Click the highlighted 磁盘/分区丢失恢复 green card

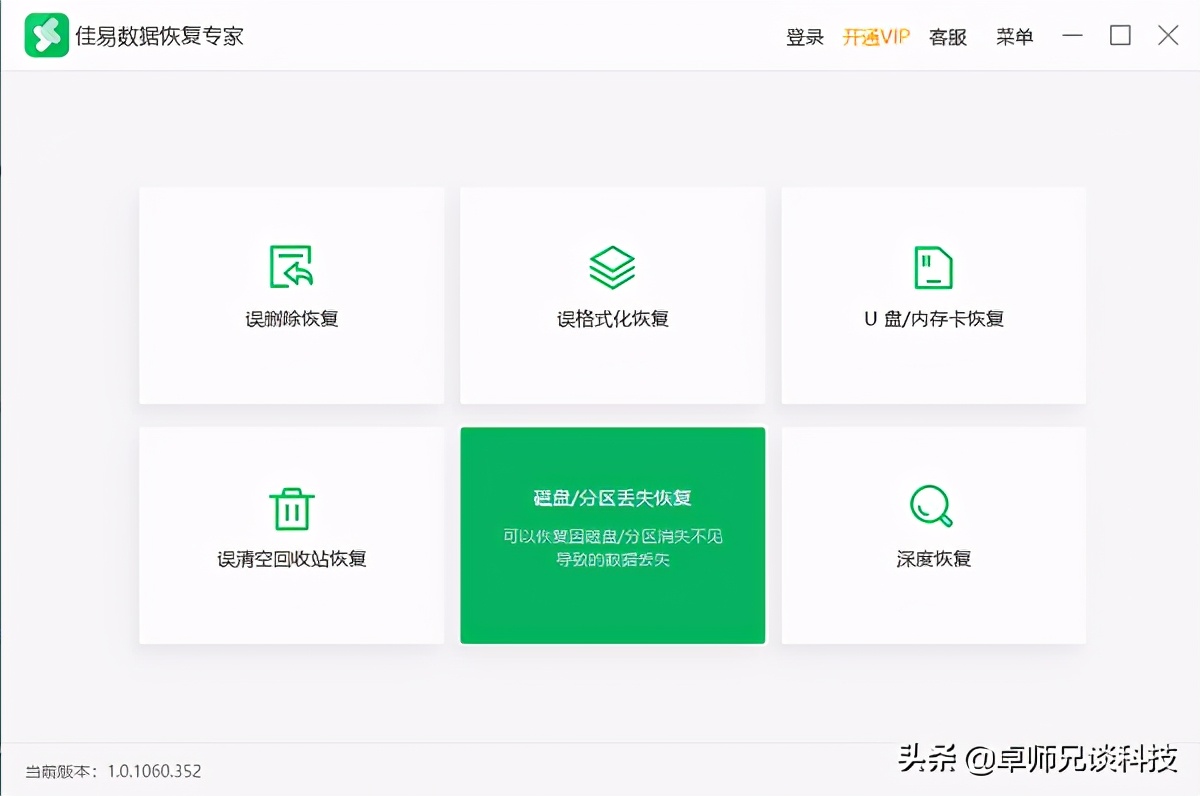(612, 536)
